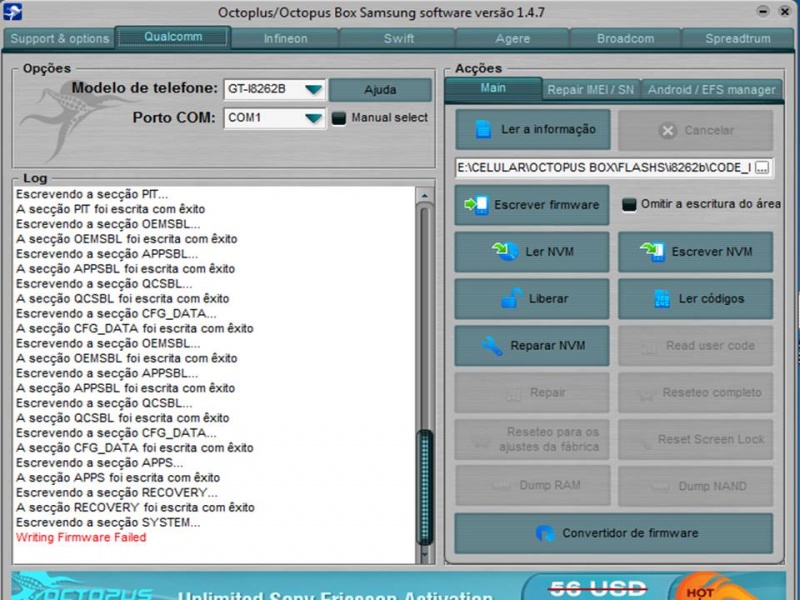This screenshot has width=800, height=600.
Task: Switch to Repair IMEI / SN tab
Action: click(591, 90)
